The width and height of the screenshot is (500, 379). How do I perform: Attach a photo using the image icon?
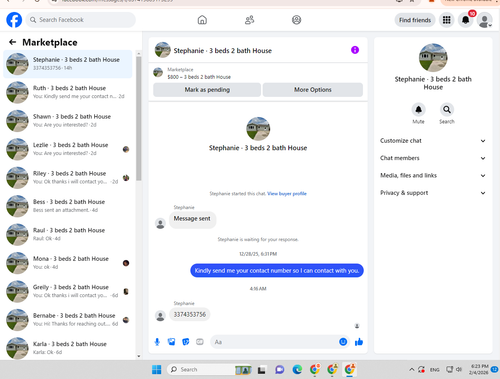pyautogui.click(x=171, y=342)
